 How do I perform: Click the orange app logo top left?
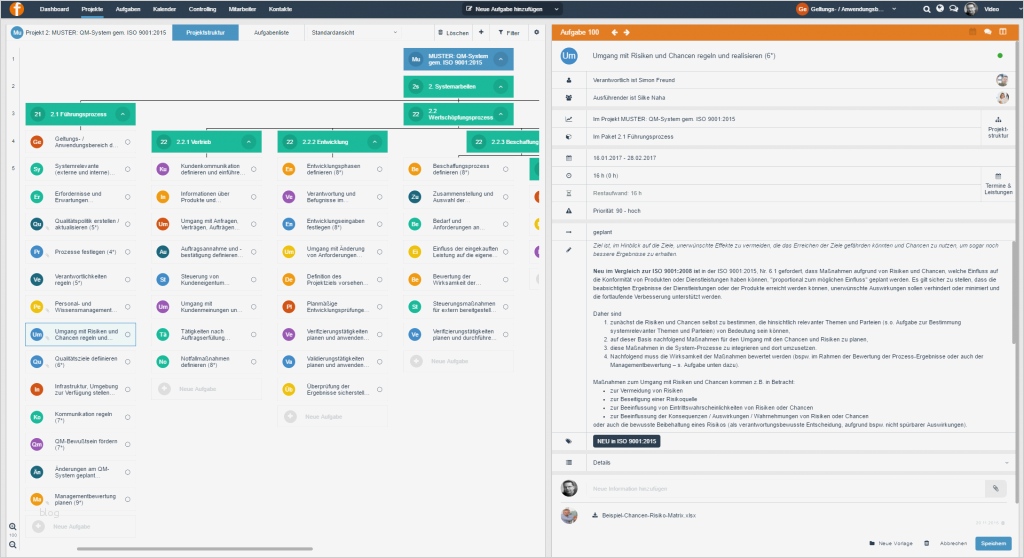16,8
